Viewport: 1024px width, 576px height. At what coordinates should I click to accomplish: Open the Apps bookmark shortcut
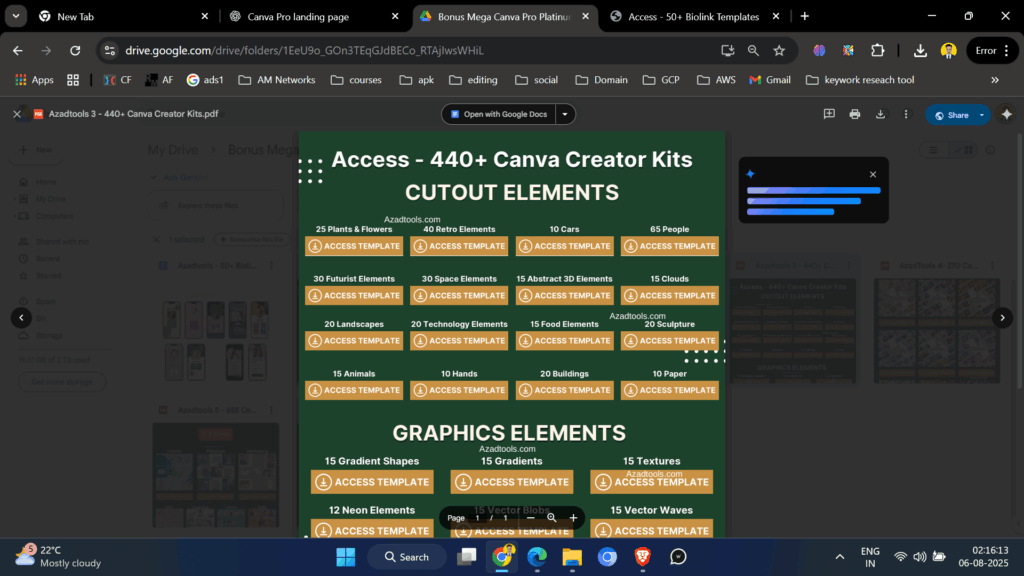(x=35, y=80)
